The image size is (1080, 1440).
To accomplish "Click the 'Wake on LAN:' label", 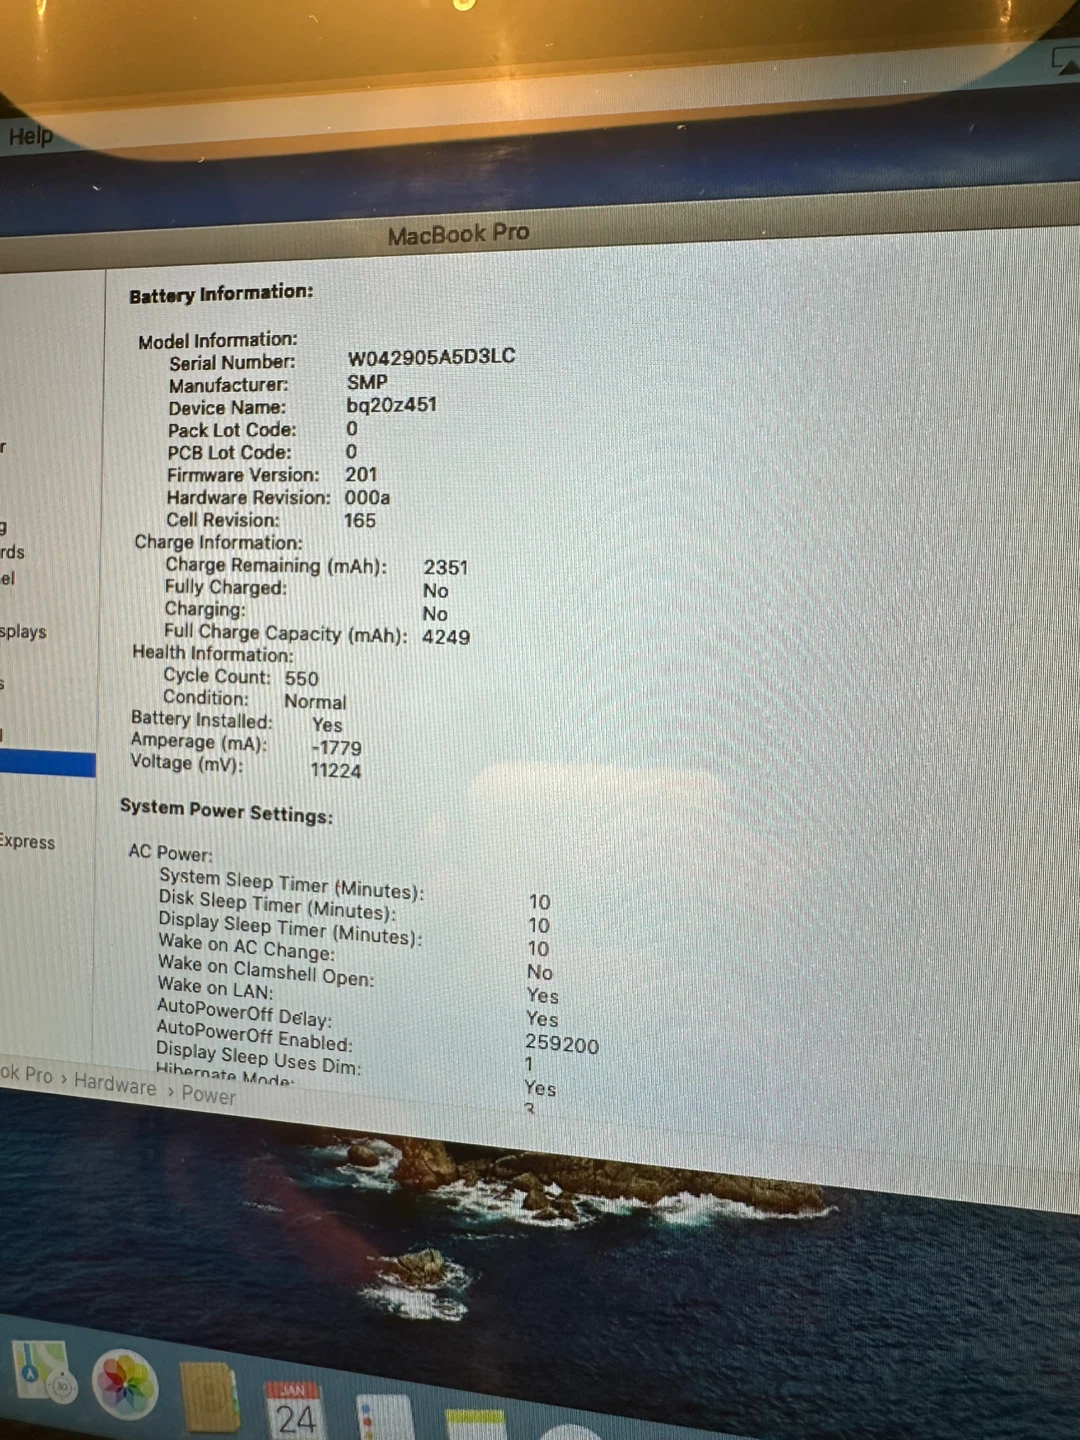I will (x=215, y=988).
